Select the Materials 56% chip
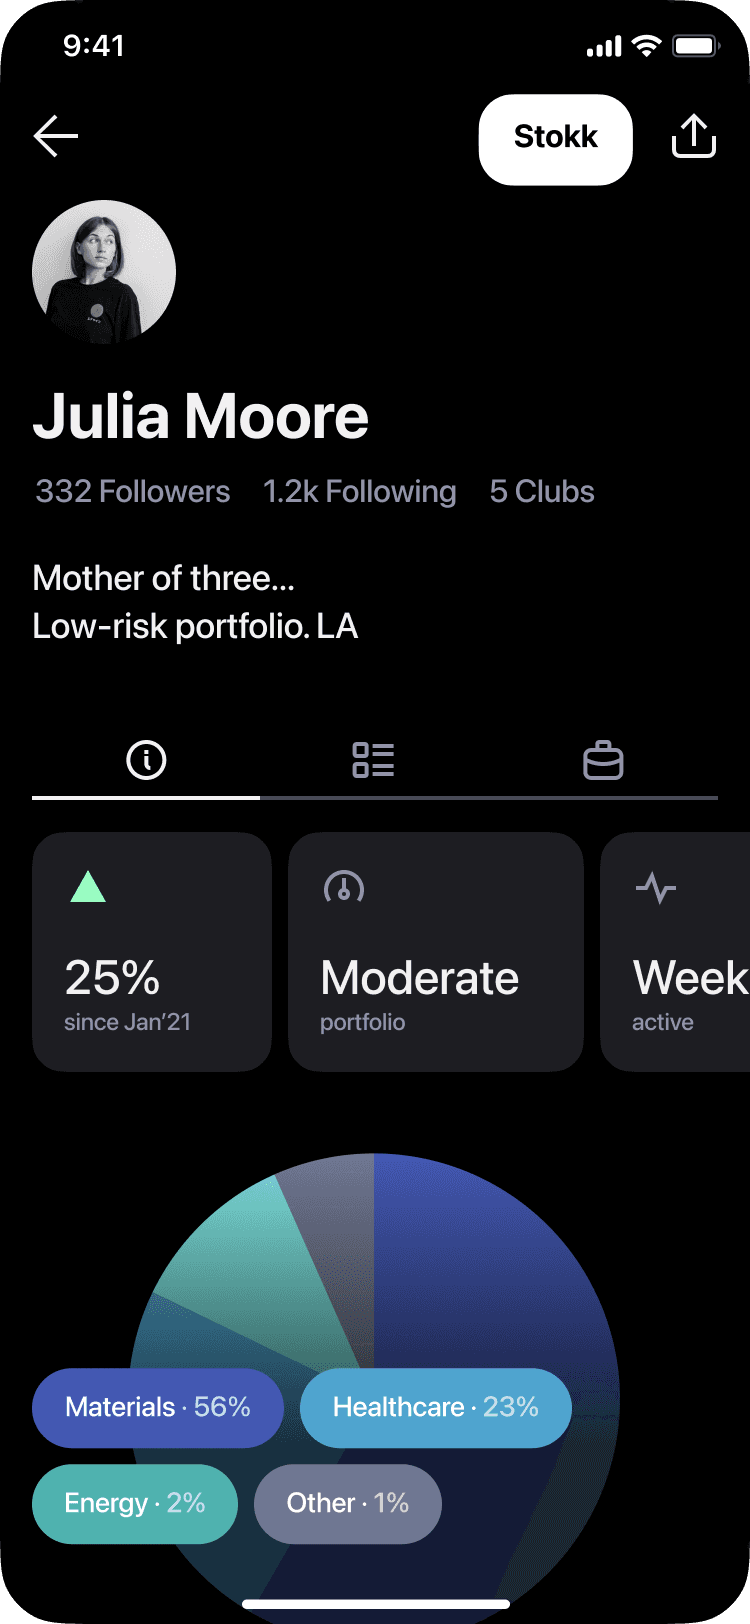This screenshot has width=750, height=1624. [158, 1408]
